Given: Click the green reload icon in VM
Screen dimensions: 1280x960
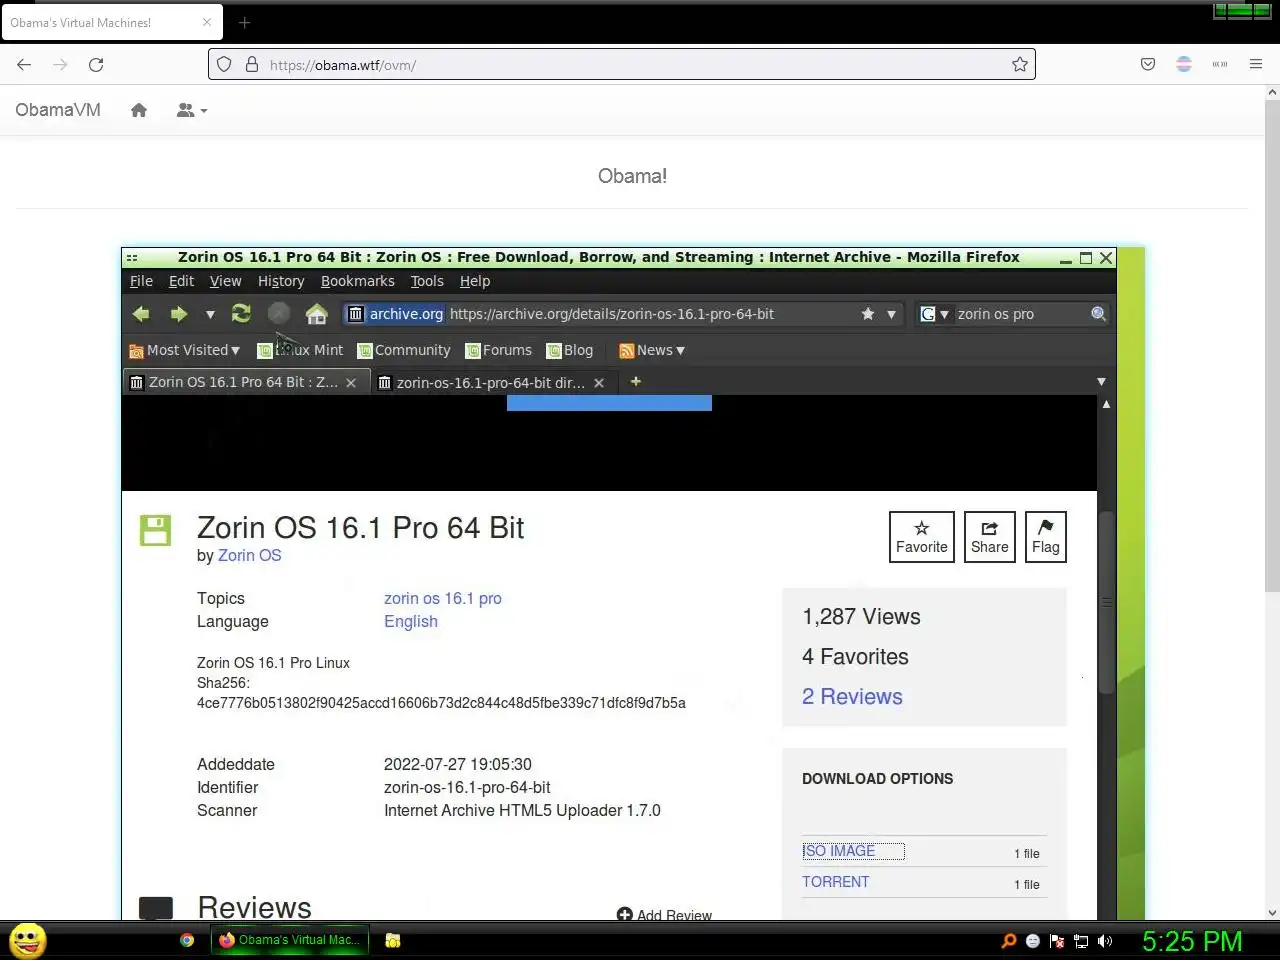Looking at the screenshot, I should point(241,314).
